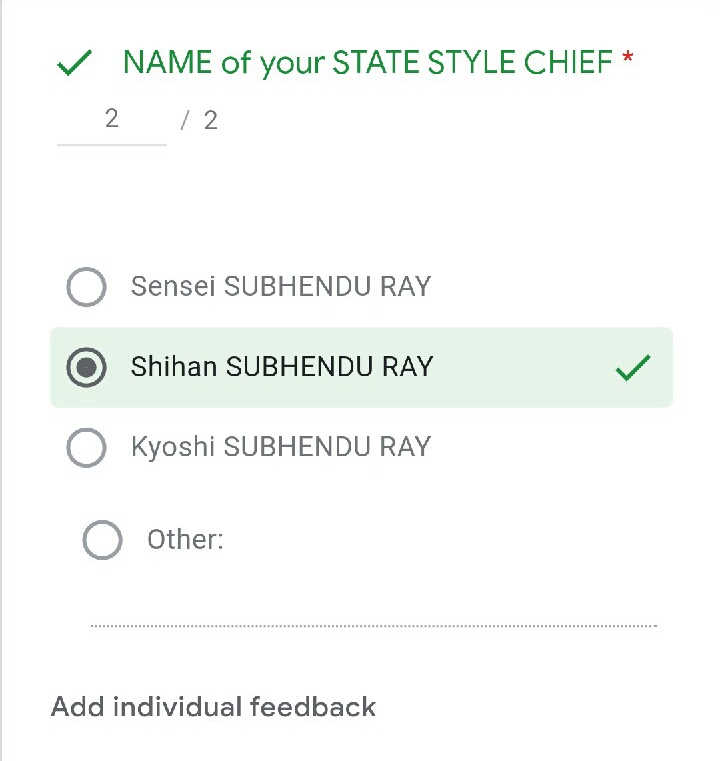Click the "Shihan SUBHENDU RAY" option label

pos(281,367)
